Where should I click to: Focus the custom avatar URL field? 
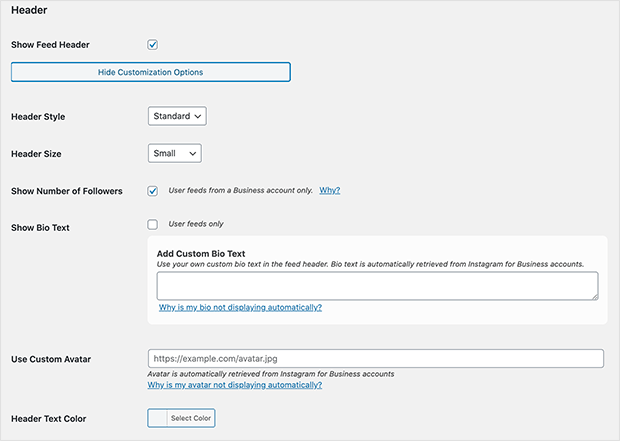click(376, 358)
